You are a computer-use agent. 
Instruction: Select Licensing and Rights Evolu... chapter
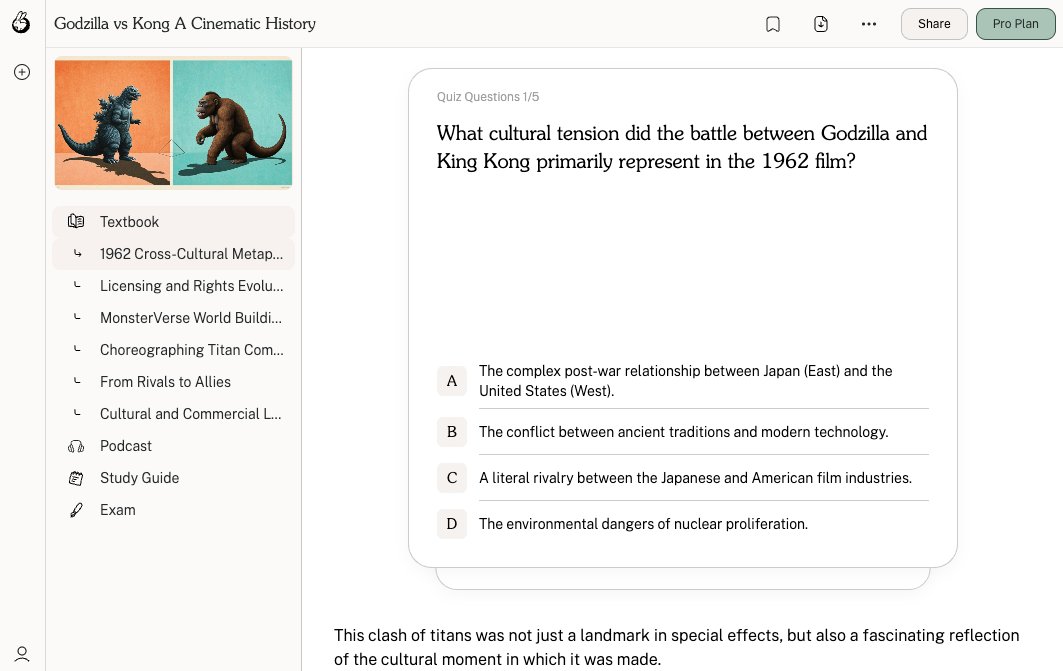pyautogui.click(x=174, y=285)
